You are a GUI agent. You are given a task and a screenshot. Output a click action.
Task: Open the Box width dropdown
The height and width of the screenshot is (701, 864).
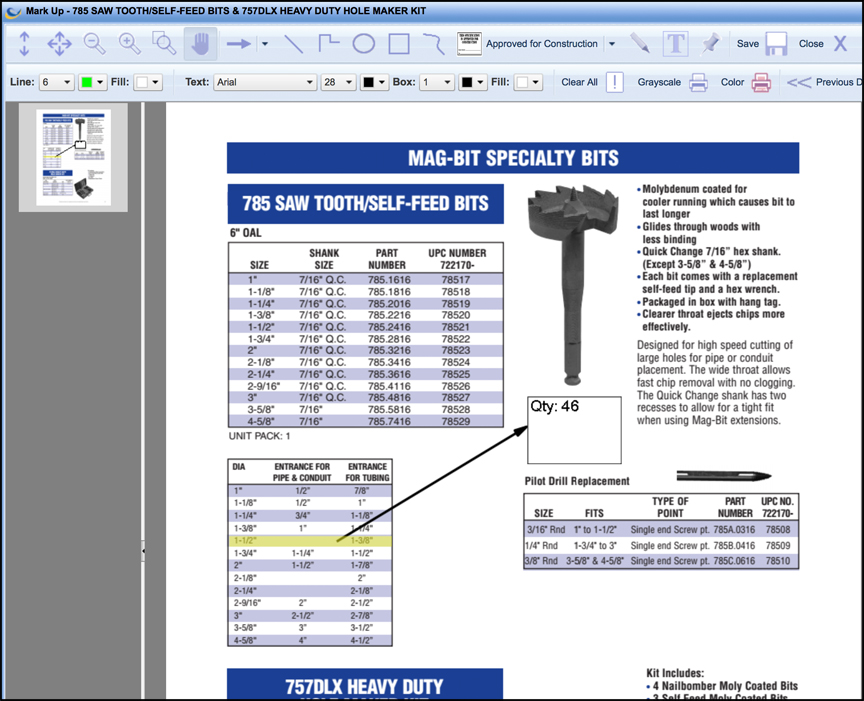pos(436,82)
